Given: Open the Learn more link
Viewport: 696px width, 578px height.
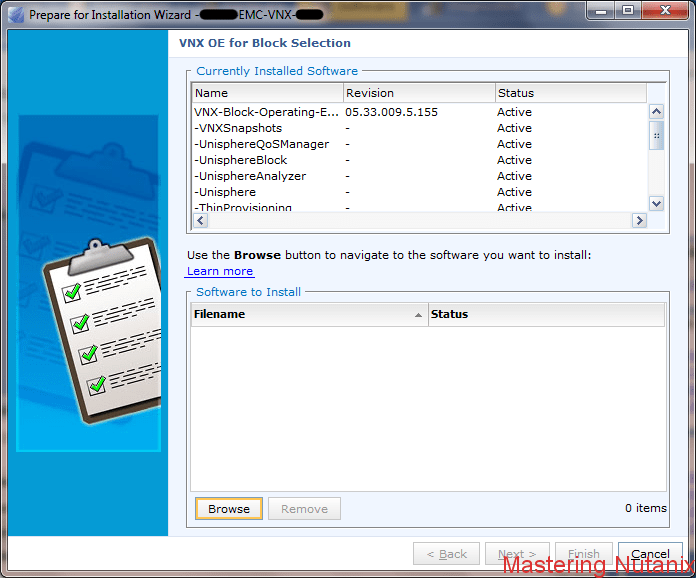Looking at the screenshot, I should pyautogui.click(x=220, y=271).
